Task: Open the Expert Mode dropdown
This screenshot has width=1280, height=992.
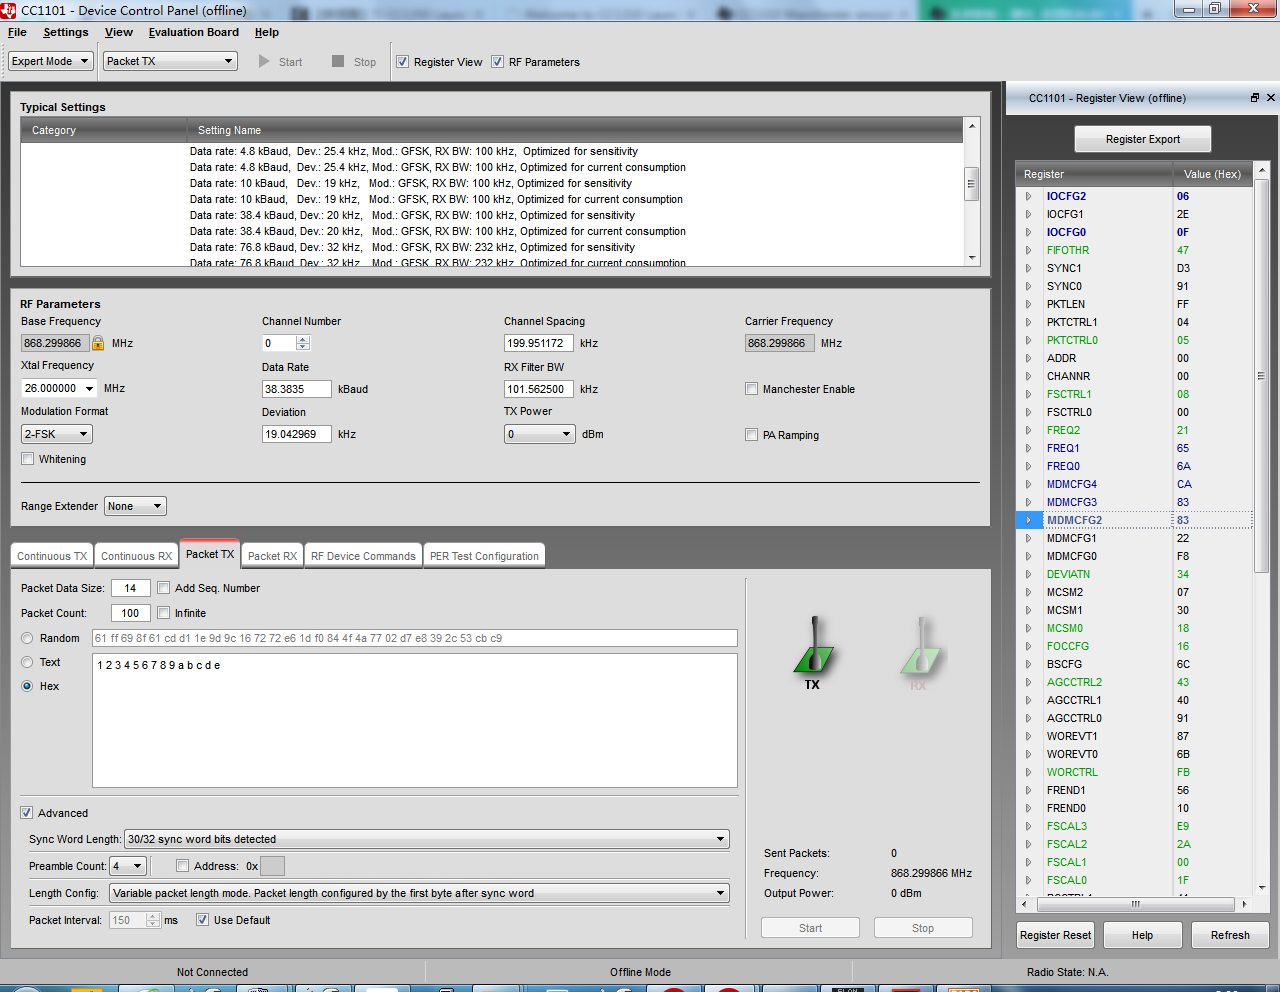Action: (x=51, y=61)
